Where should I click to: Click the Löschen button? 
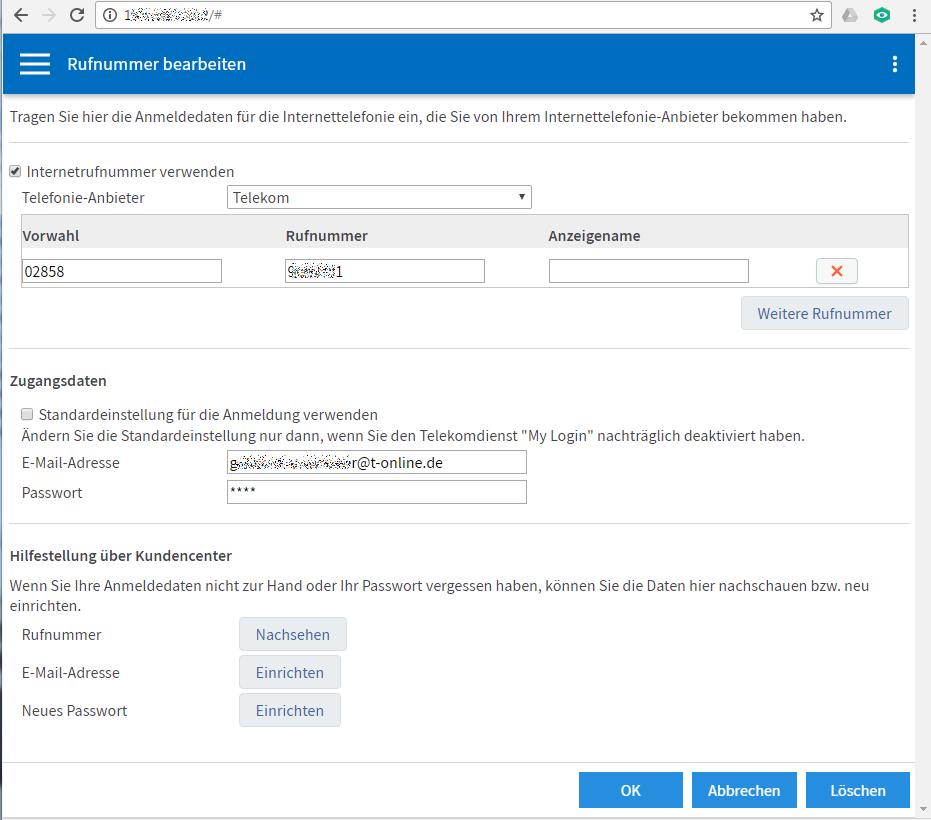858,790
